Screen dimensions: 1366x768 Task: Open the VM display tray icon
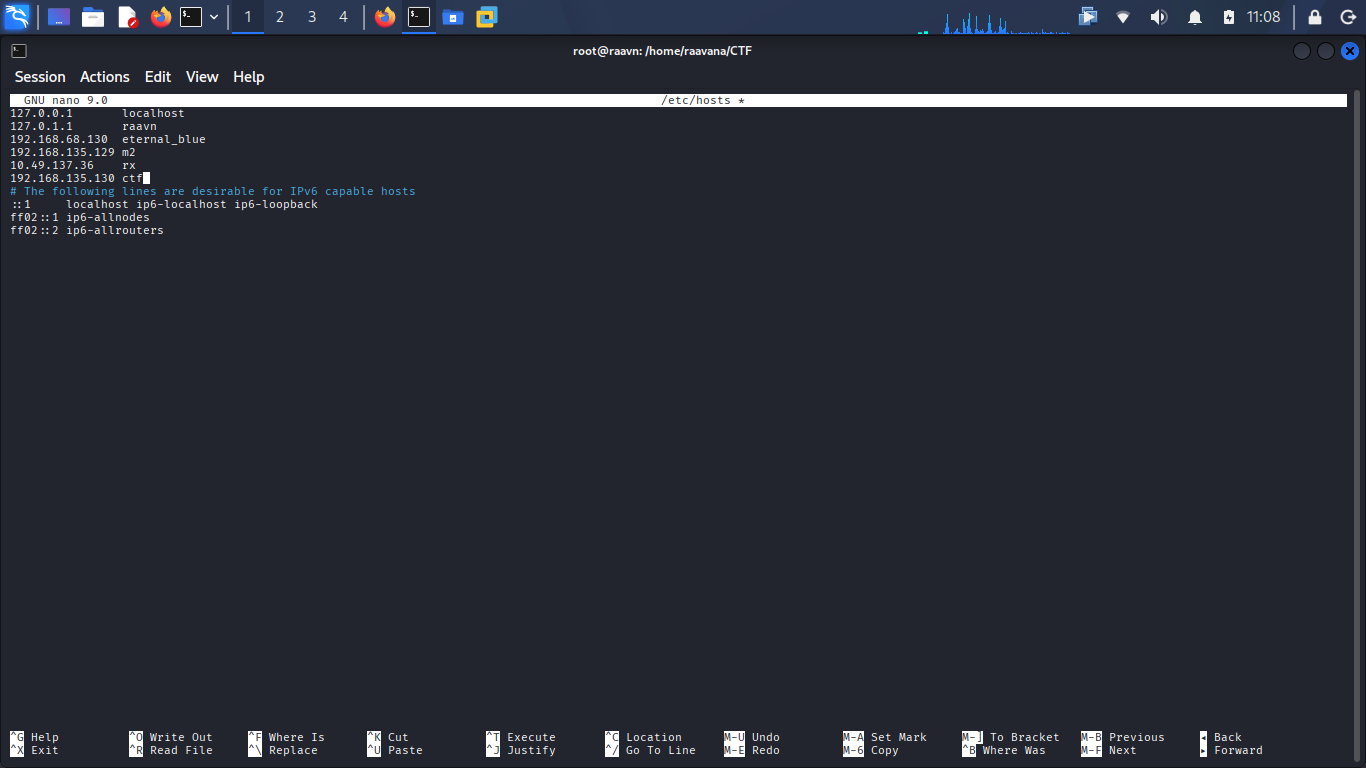coord(1088,17)
